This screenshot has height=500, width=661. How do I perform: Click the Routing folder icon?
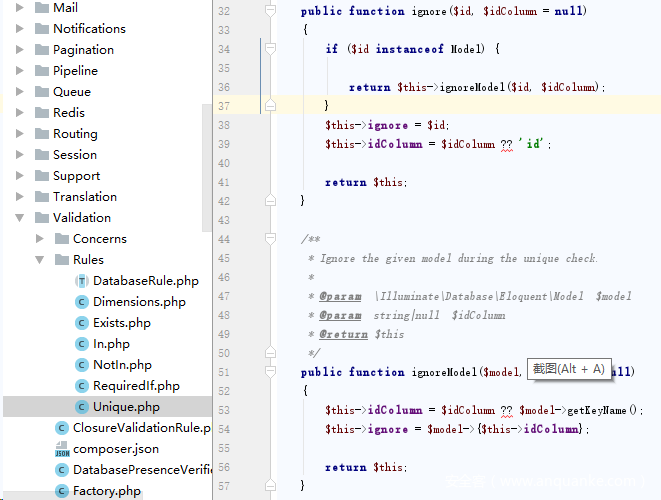(x=42, y=134)
